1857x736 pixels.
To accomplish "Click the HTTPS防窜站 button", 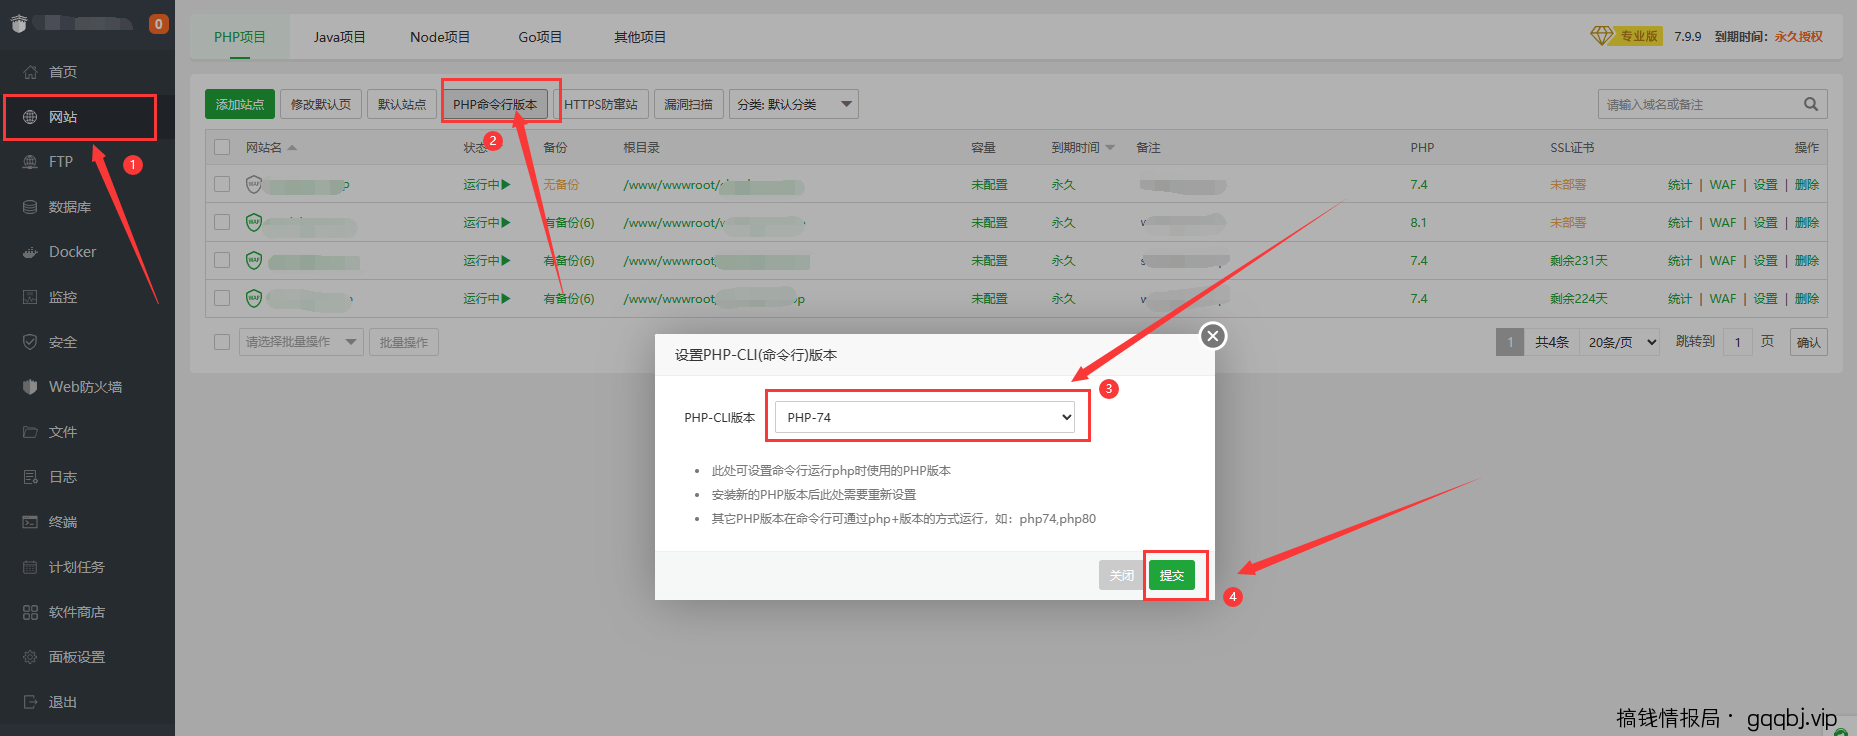I will [601, 104].
